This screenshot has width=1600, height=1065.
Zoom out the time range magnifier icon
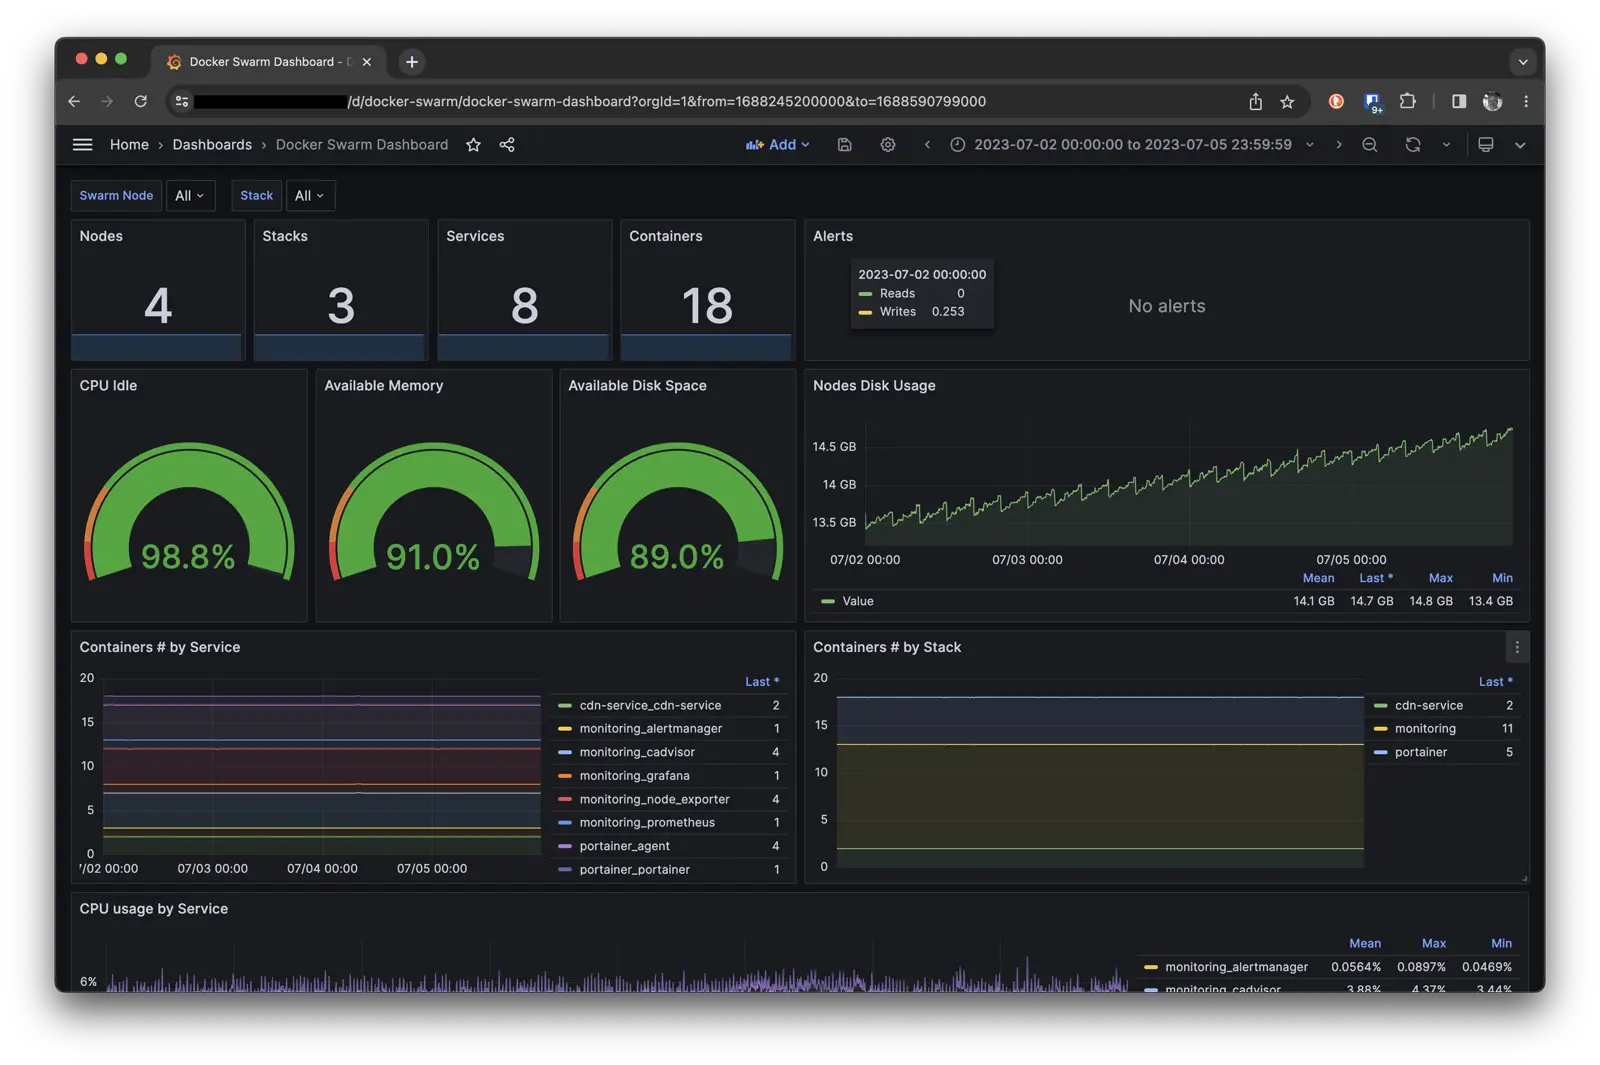(1369, 145)
